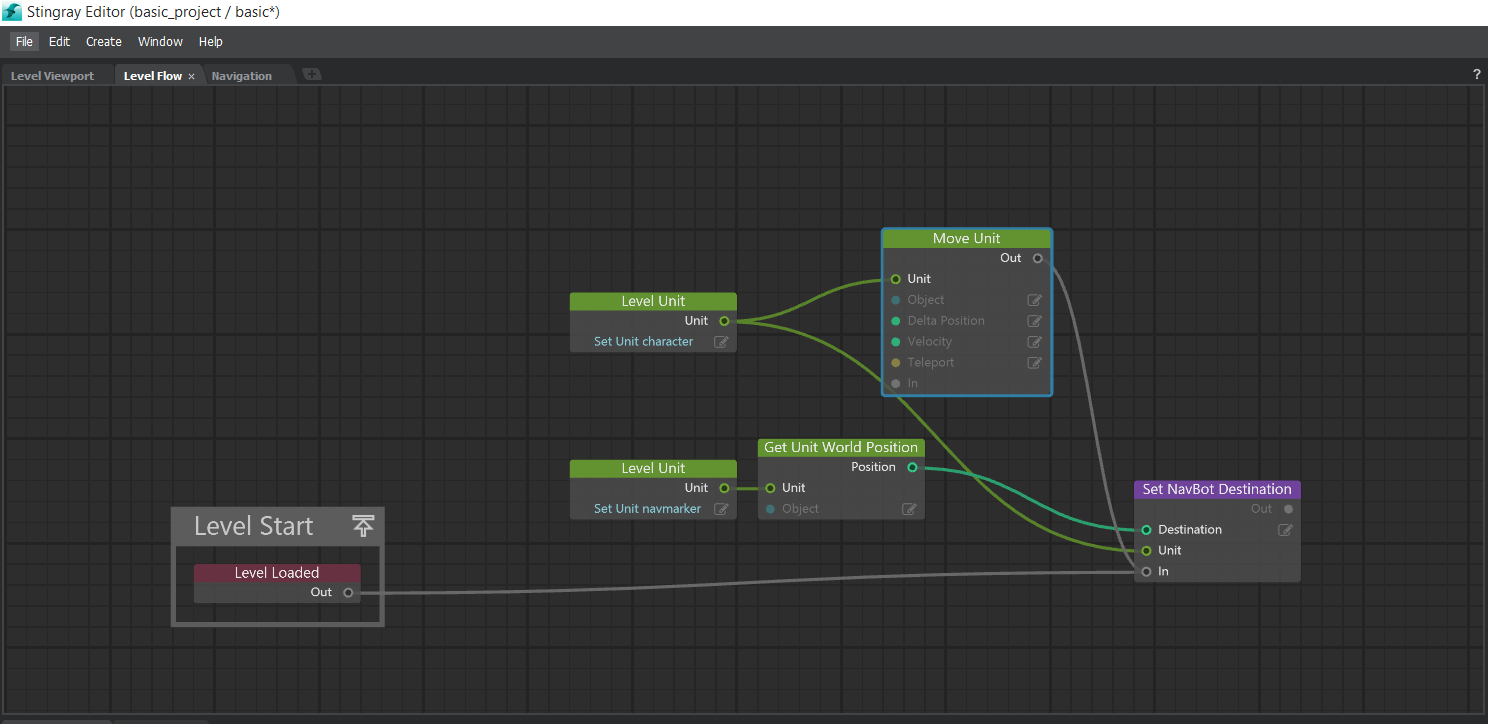Open help with the question mark icon
This screenshot has height=724, width=1488.
coord(1476,73)
